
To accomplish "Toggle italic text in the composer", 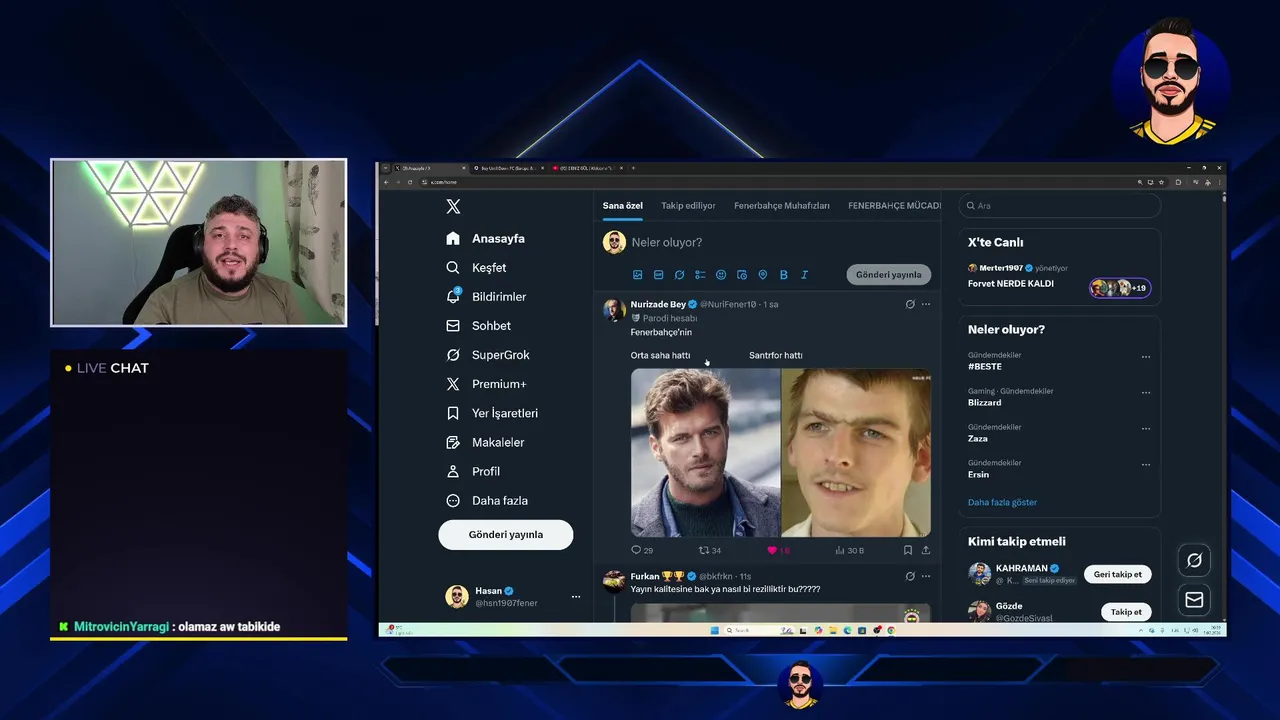I will click(804, 275).
